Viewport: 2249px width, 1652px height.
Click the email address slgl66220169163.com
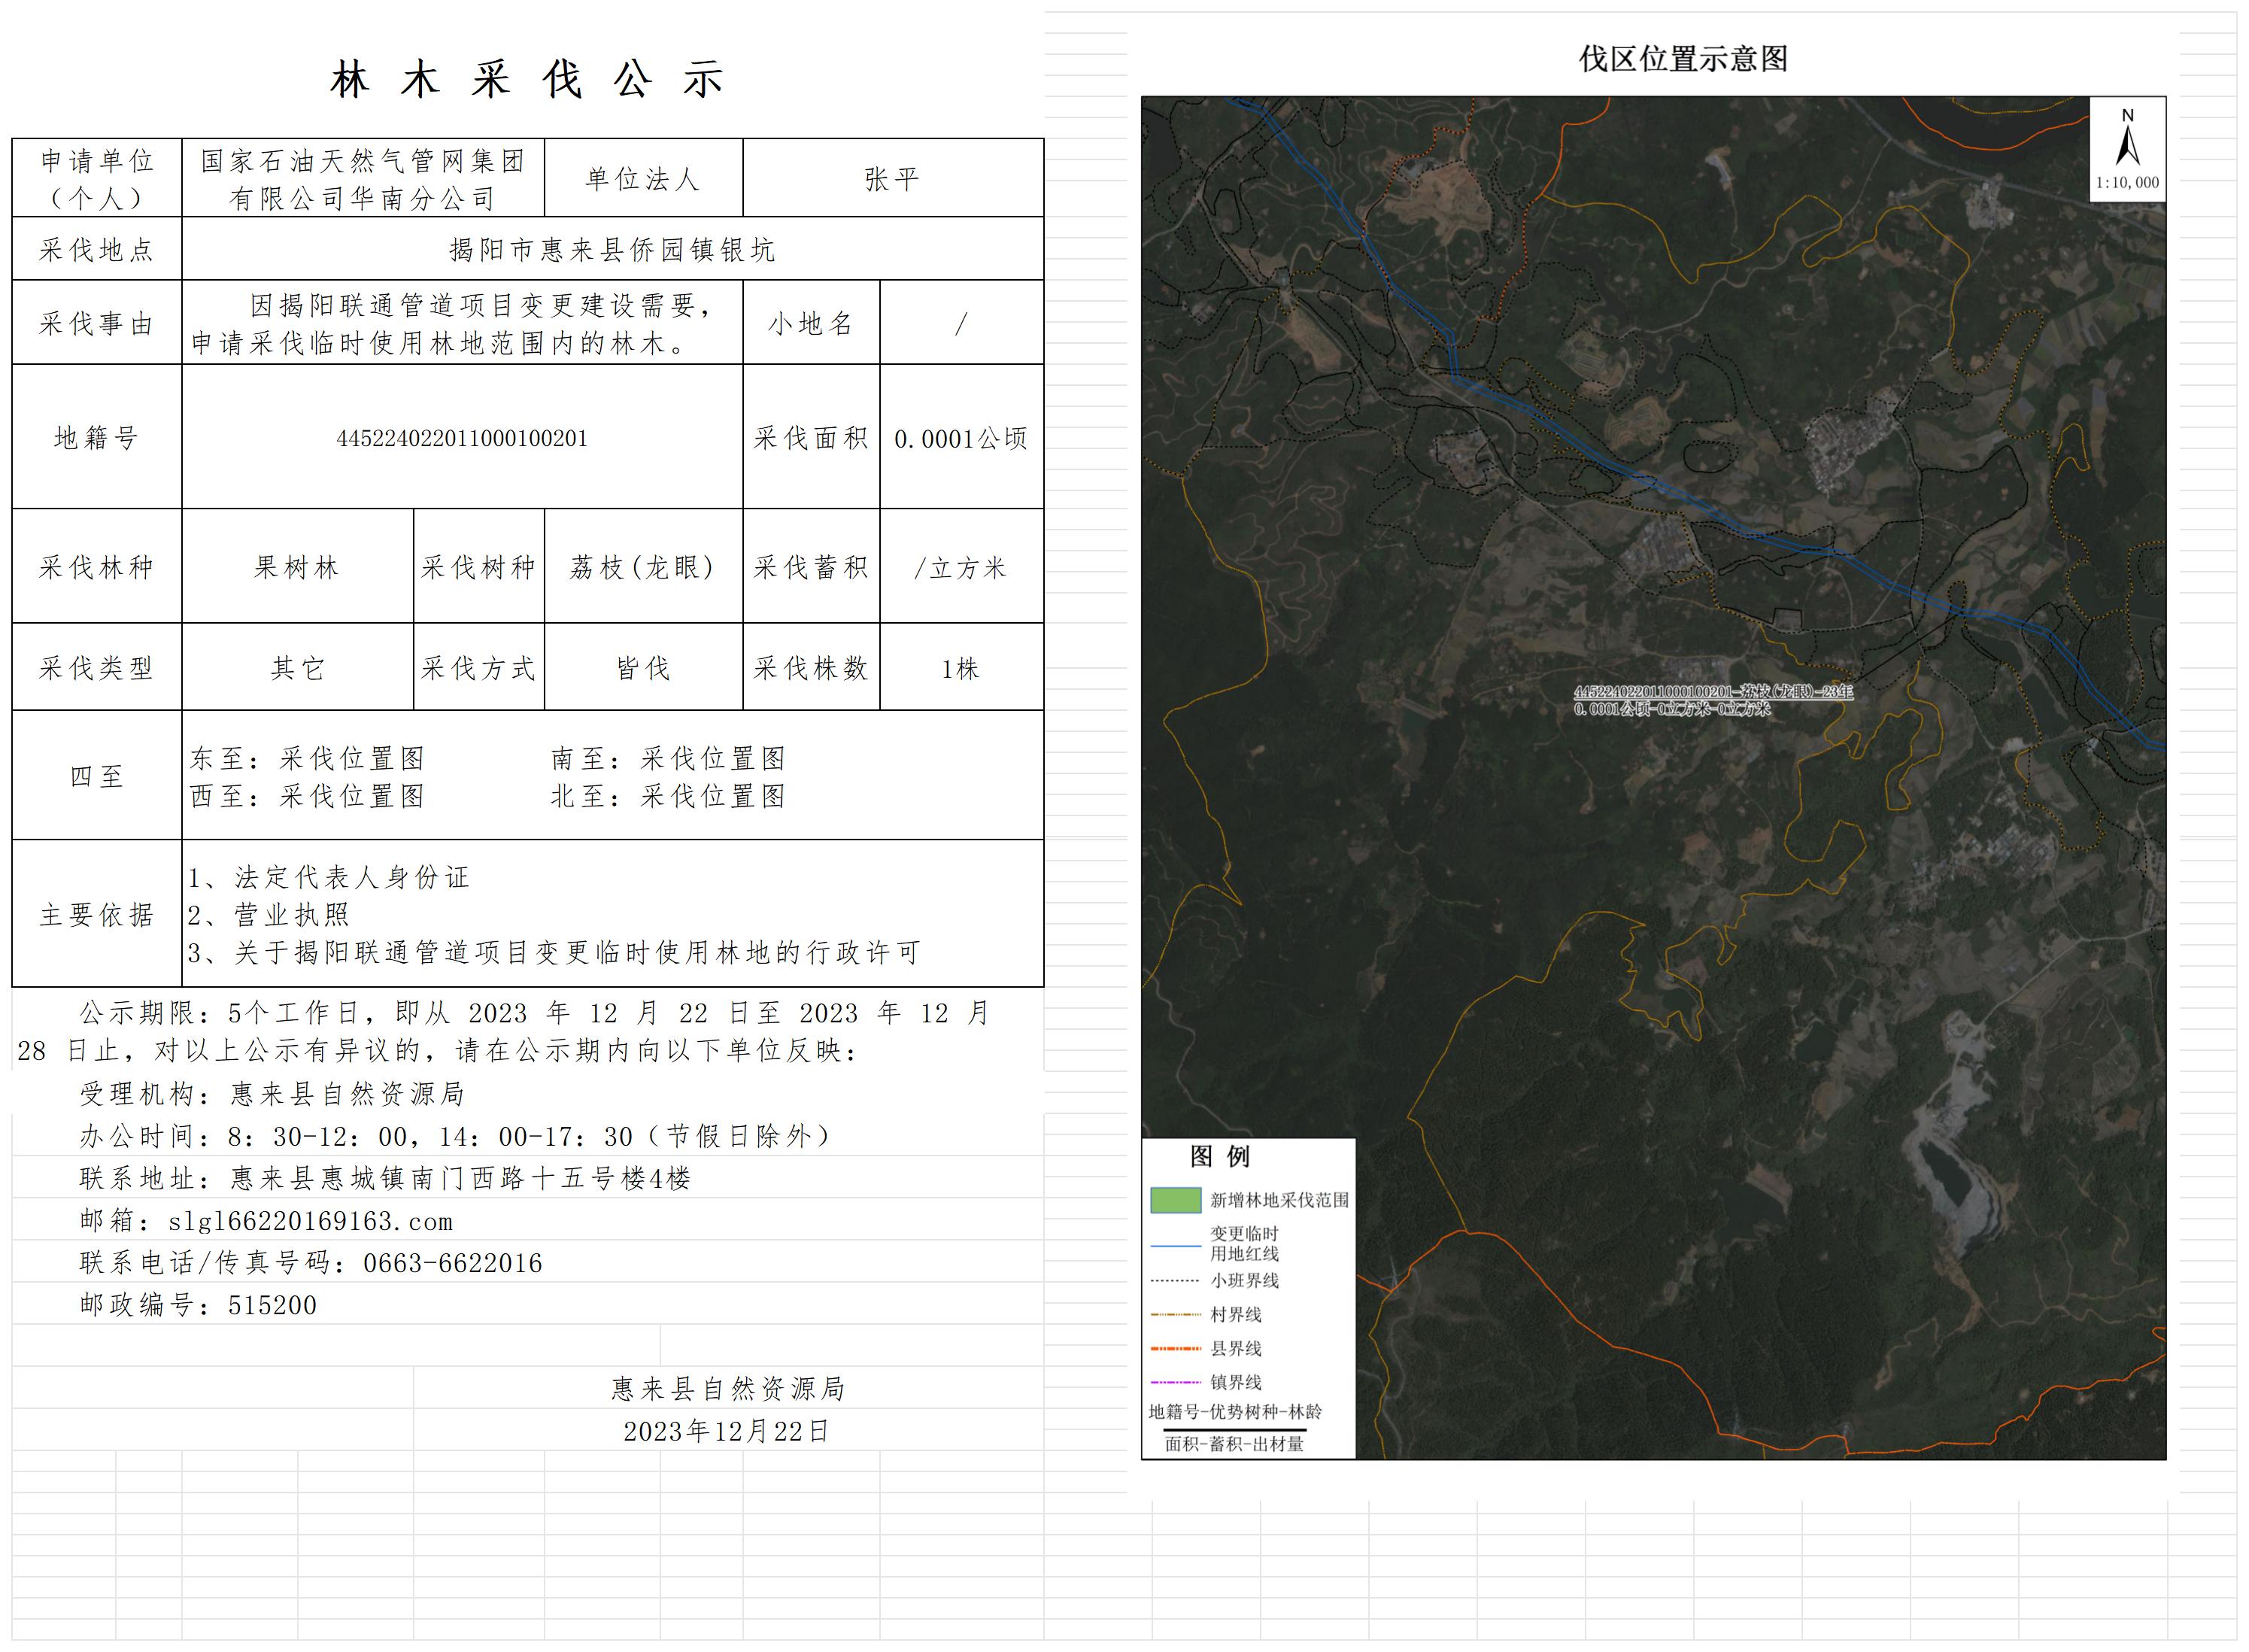coord(310,1221)
